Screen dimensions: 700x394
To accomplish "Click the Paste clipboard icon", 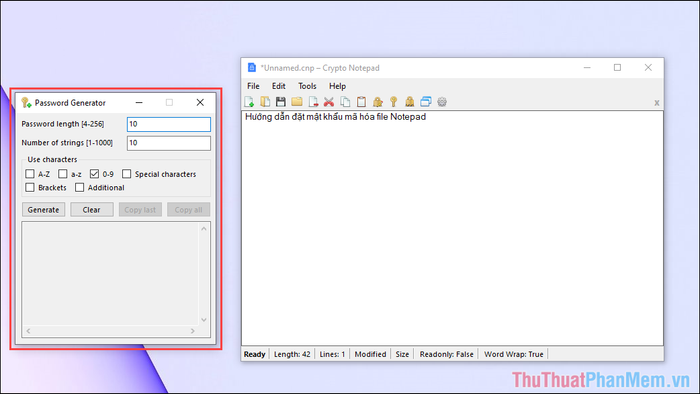I will pyautogui.click(x=361, y=102).
